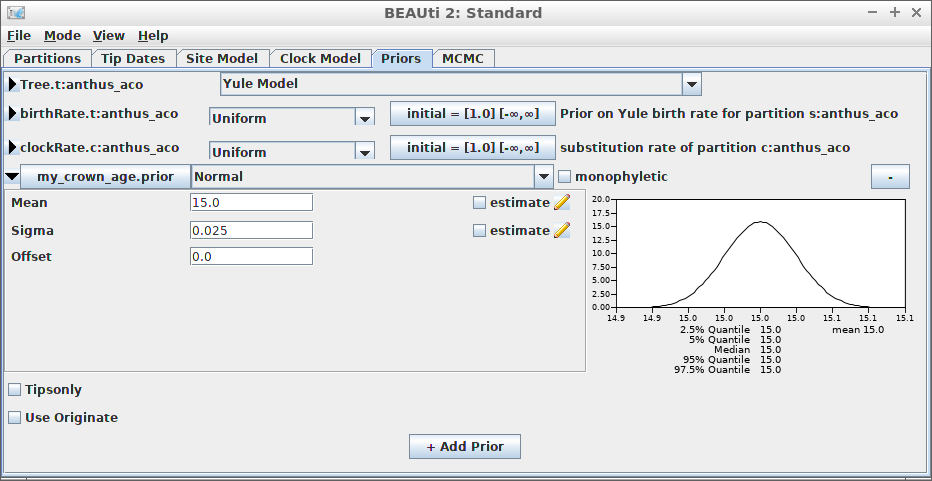Screen dimensions: 932x481
Task: Open the View menu
Action: click(109, 36)
